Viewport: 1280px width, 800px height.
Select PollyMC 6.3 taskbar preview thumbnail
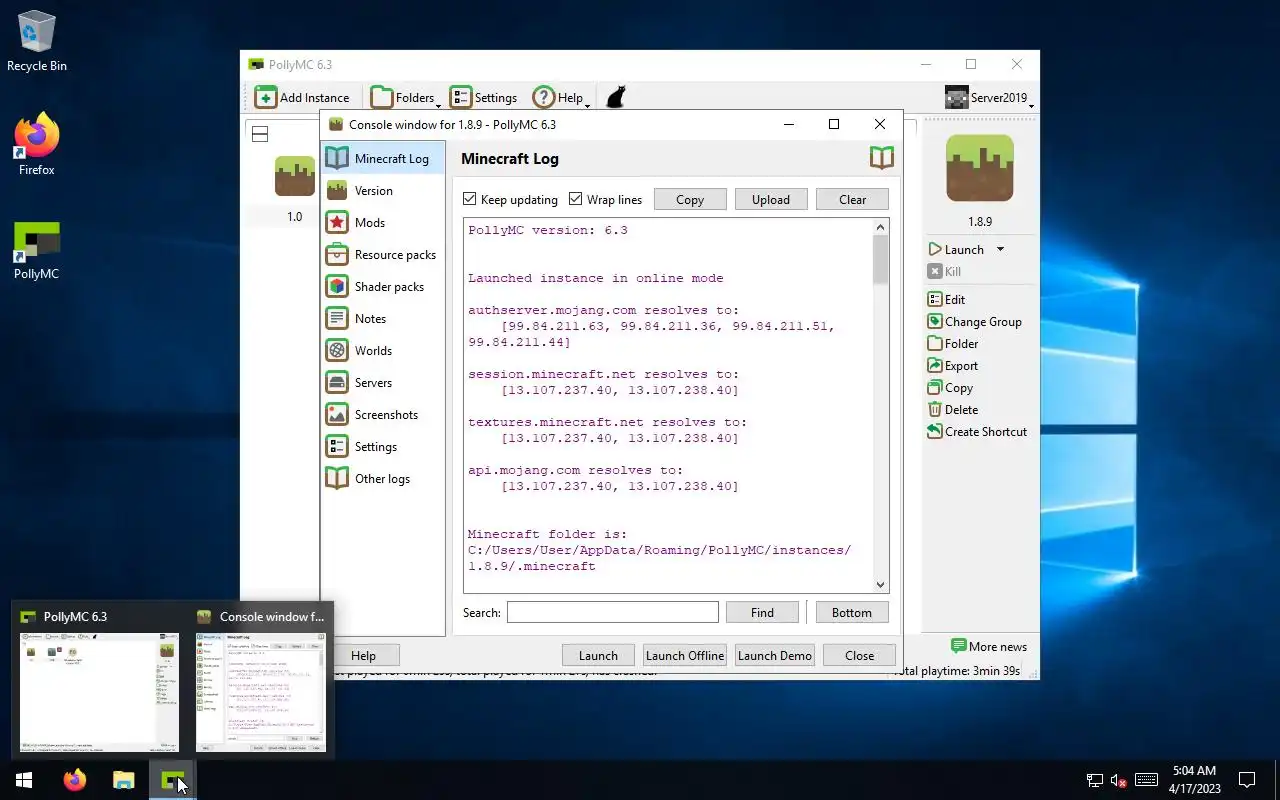[x=98, y=681]
